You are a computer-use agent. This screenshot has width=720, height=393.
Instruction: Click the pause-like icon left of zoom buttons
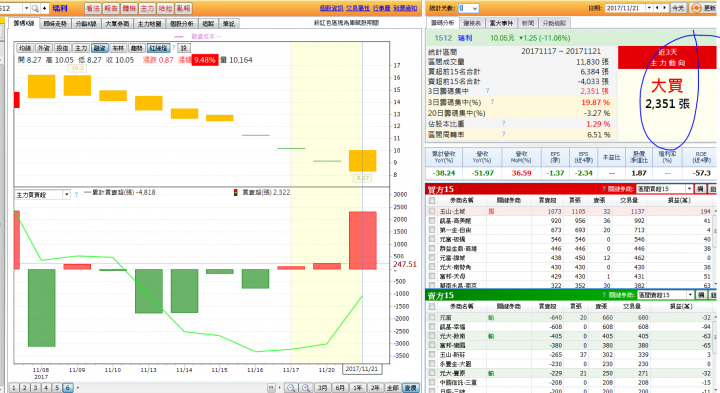point(271,388)
